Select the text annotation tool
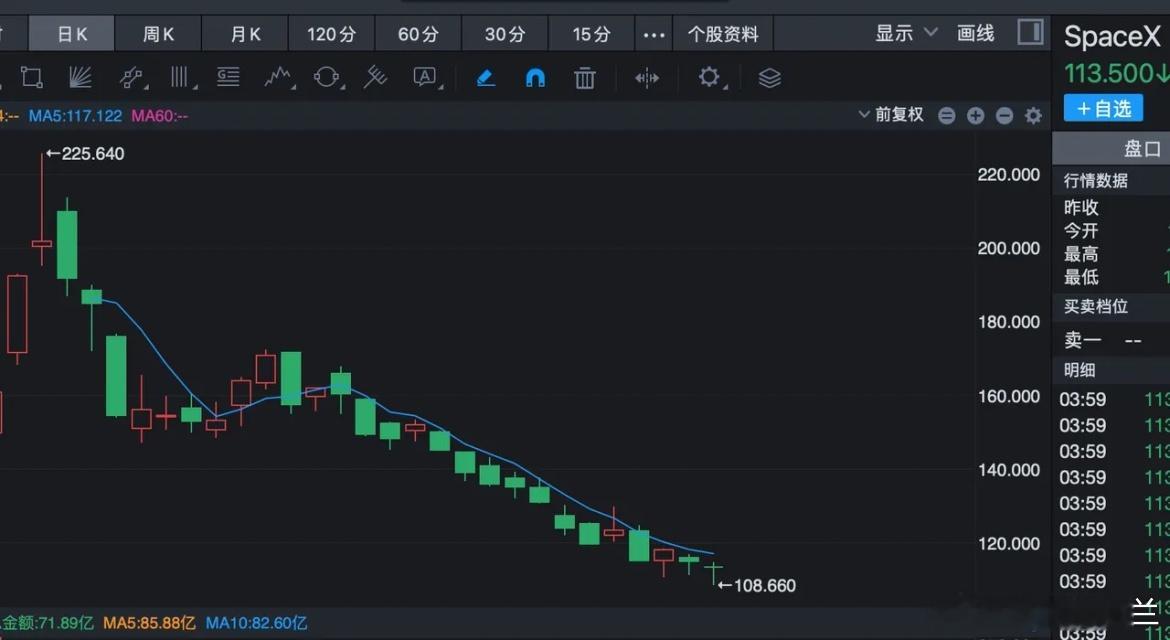Image resolution: width=1170 pixels, height=640 pixels. click(425, 78)
